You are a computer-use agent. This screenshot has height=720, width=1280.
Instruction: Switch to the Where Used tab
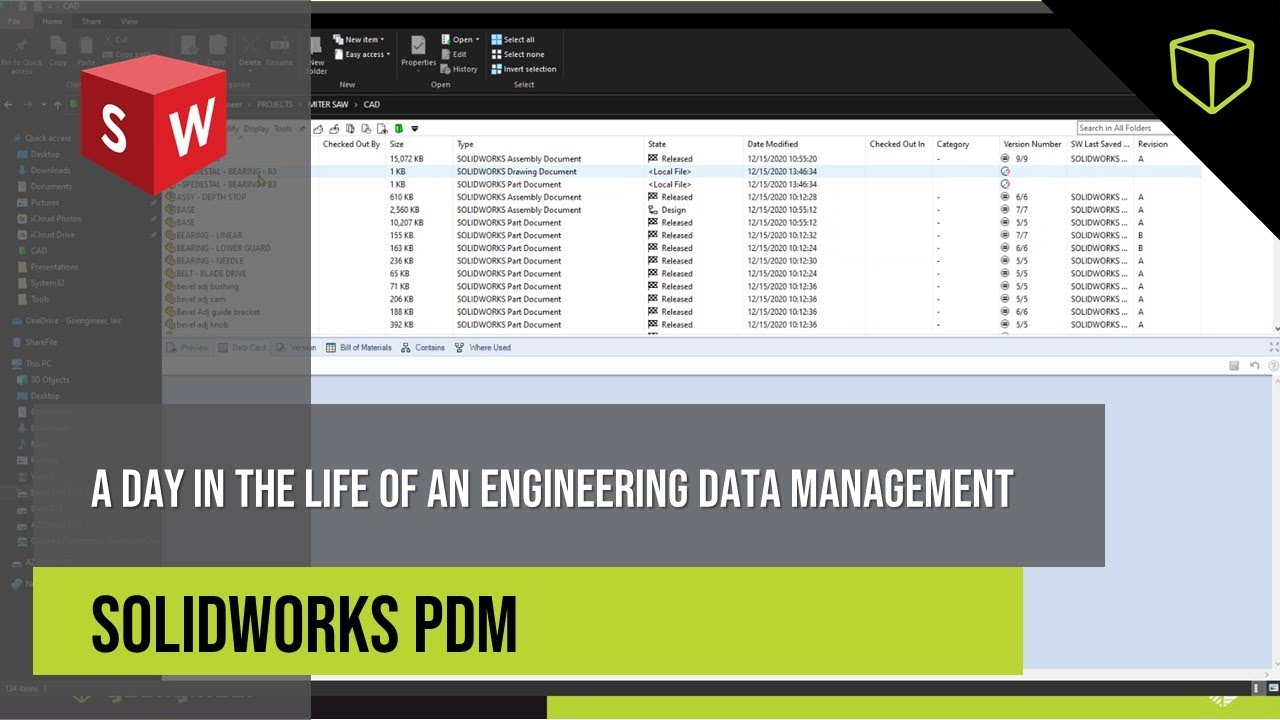[482, 348]
